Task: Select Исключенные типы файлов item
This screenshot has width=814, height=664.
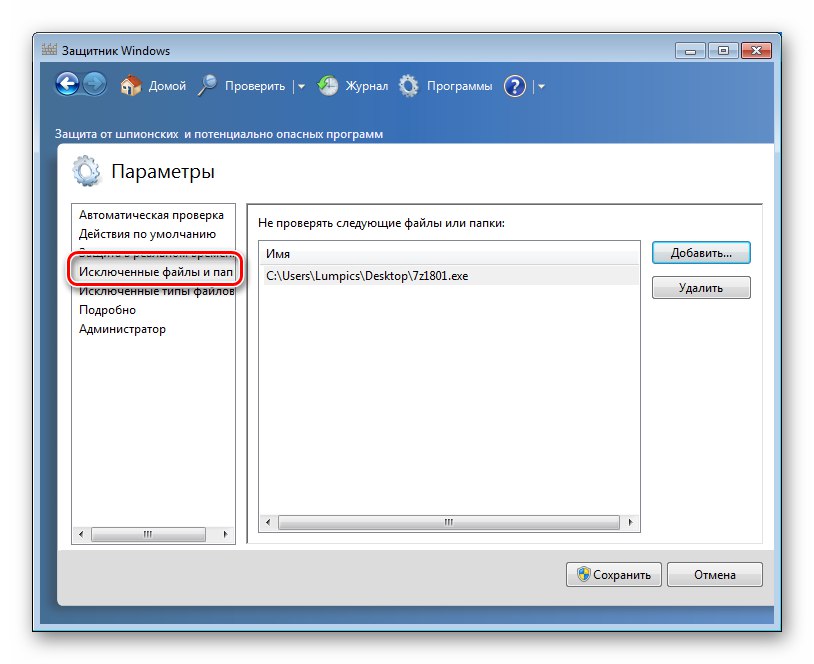Action: click(156, 291)
